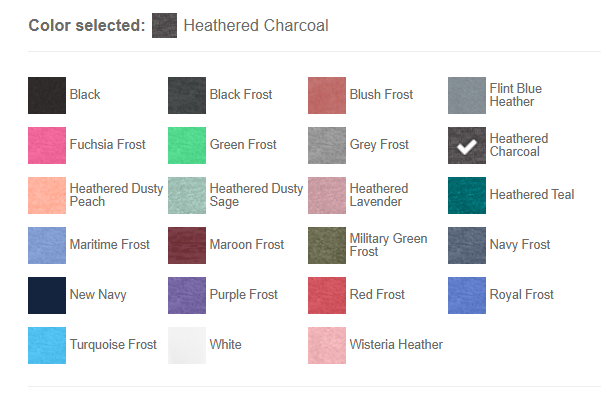Select the Black color swatch

click(47, 95)
